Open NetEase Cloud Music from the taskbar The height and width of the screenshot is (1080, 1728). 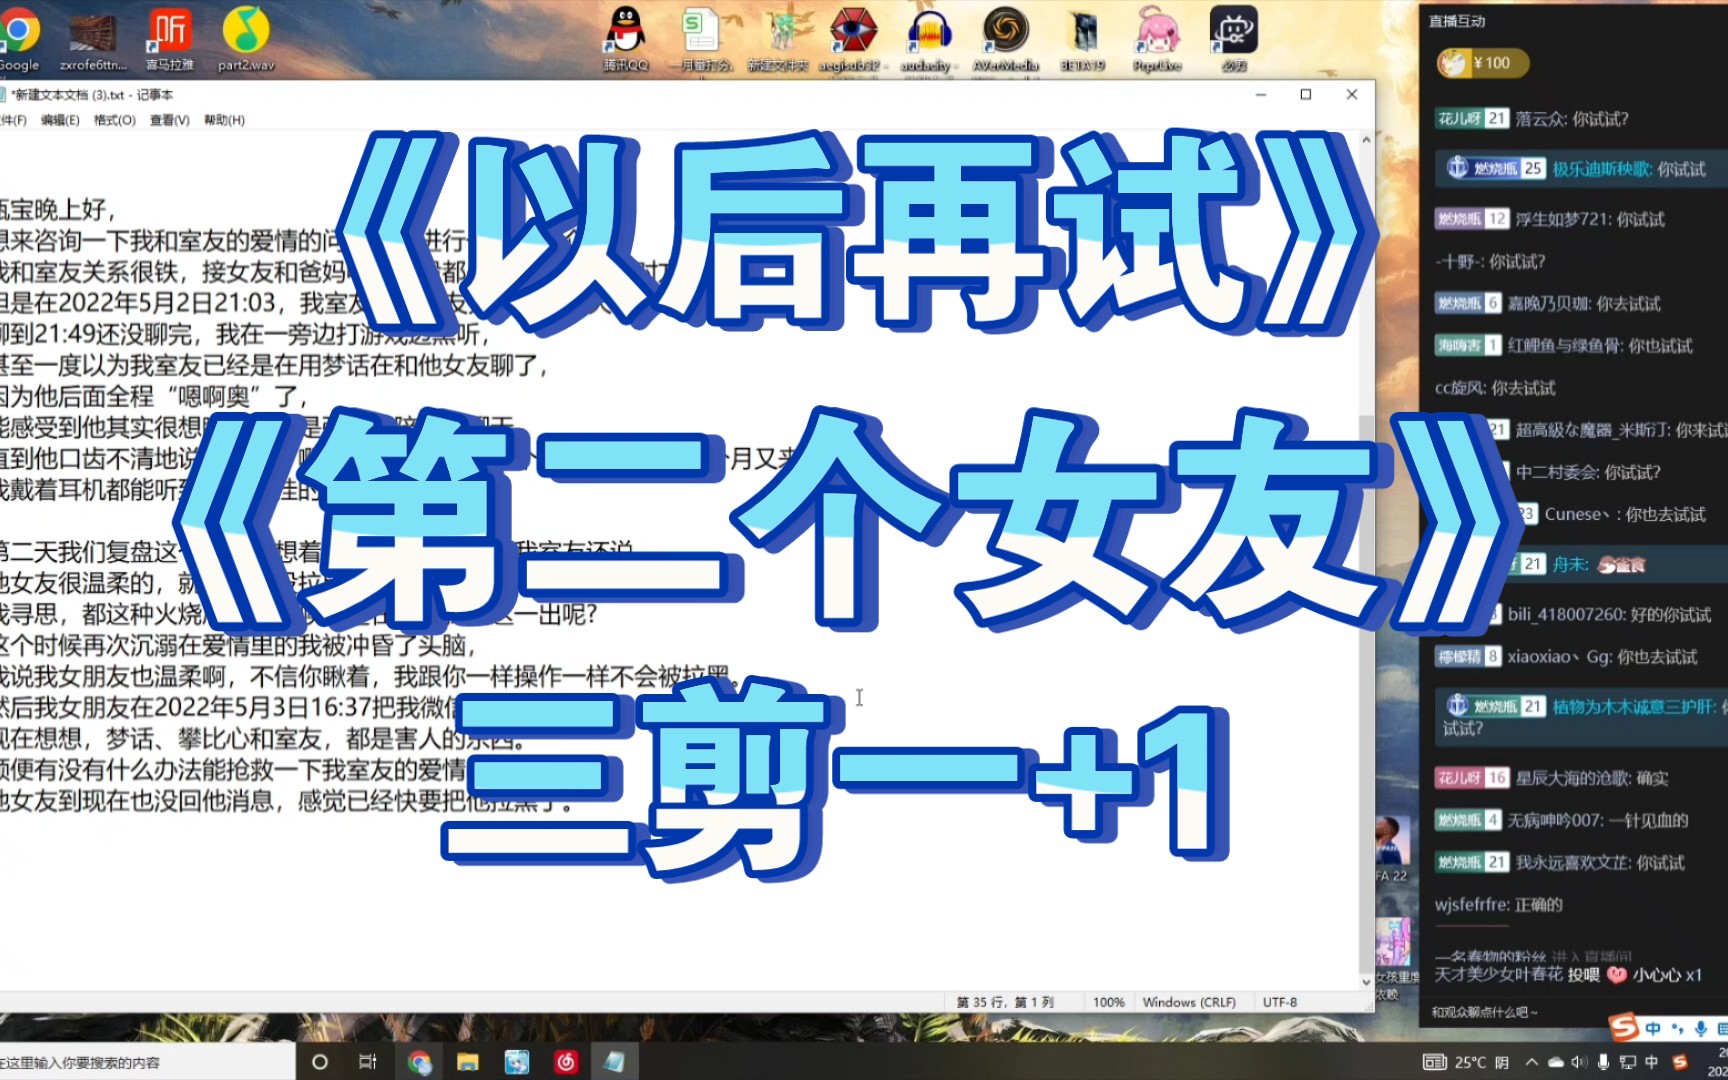pos(566,1062)
